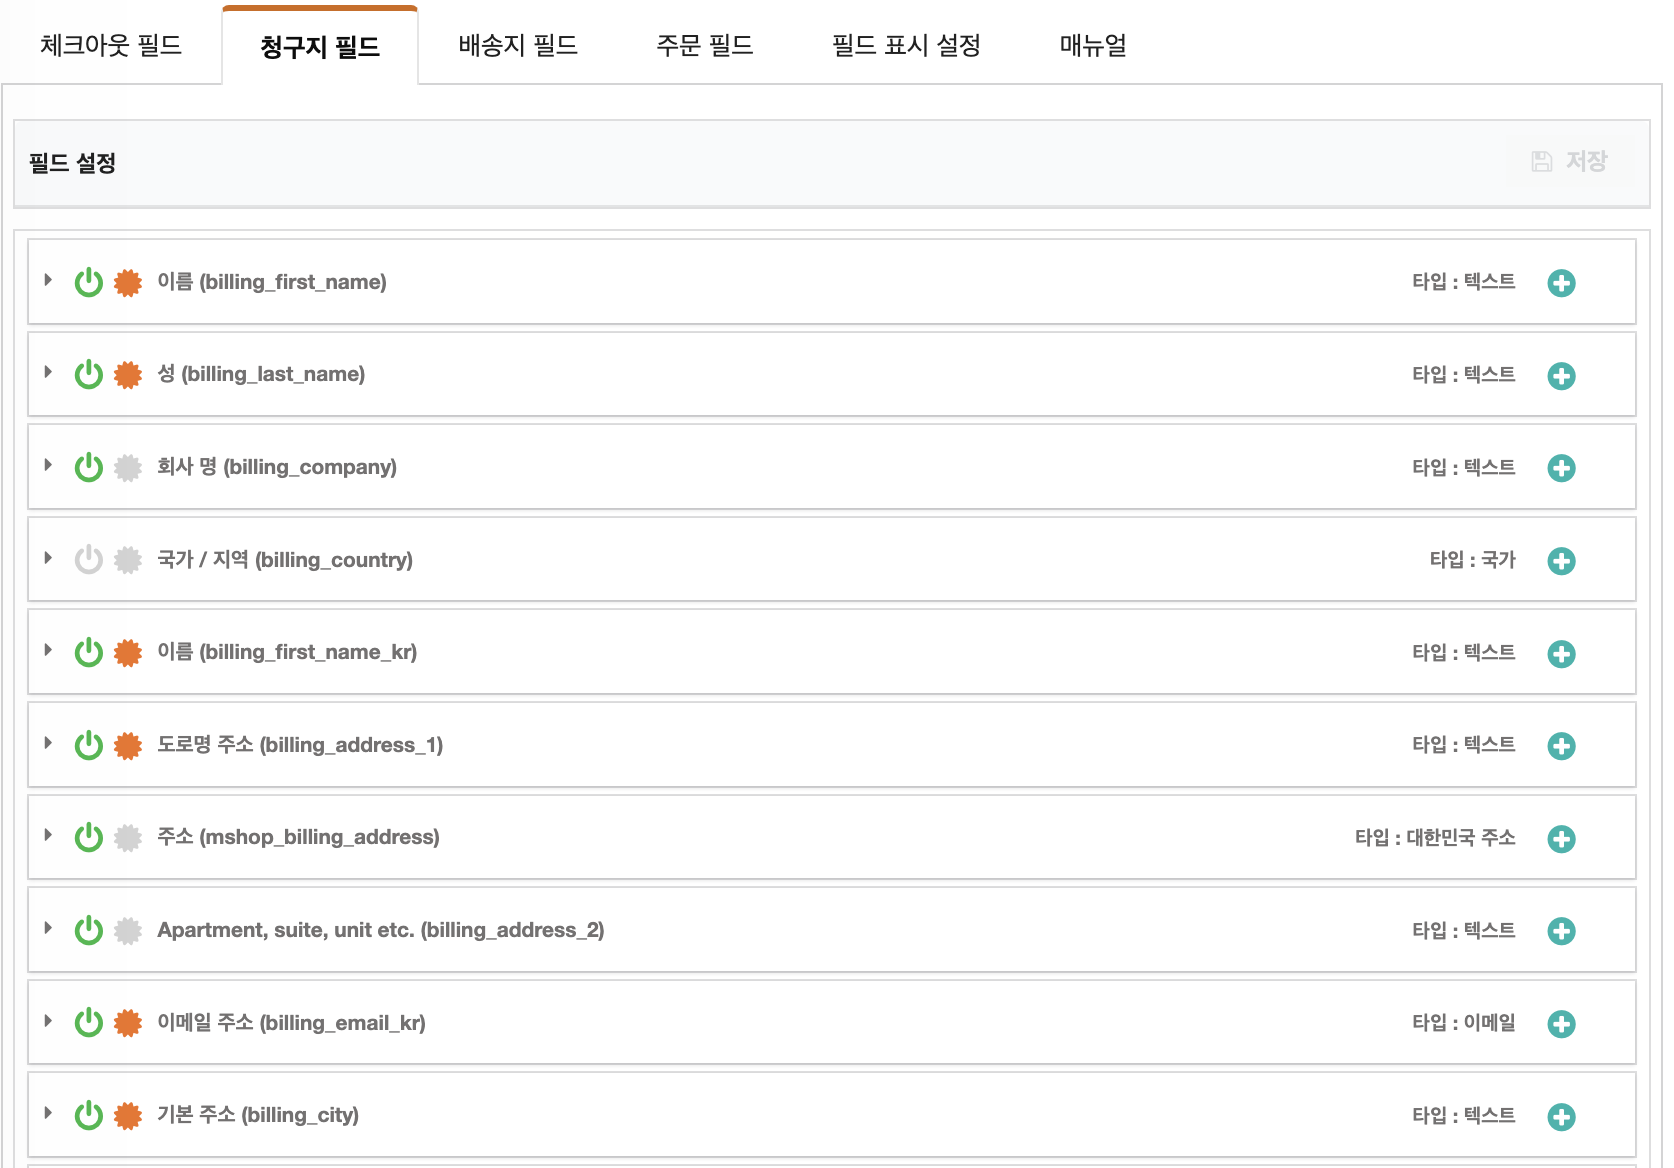Mark billing_company as required via star icon
Viewport: 1674px width, 1168px height.
click(128, 468)
